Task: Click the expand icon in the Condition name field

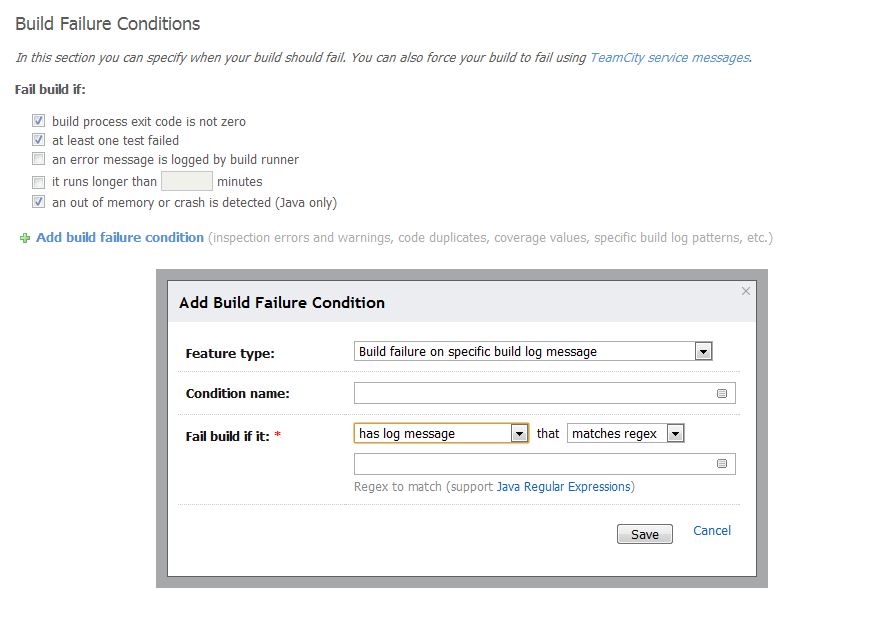Action: pyautogui.click(x=722, y=393)
